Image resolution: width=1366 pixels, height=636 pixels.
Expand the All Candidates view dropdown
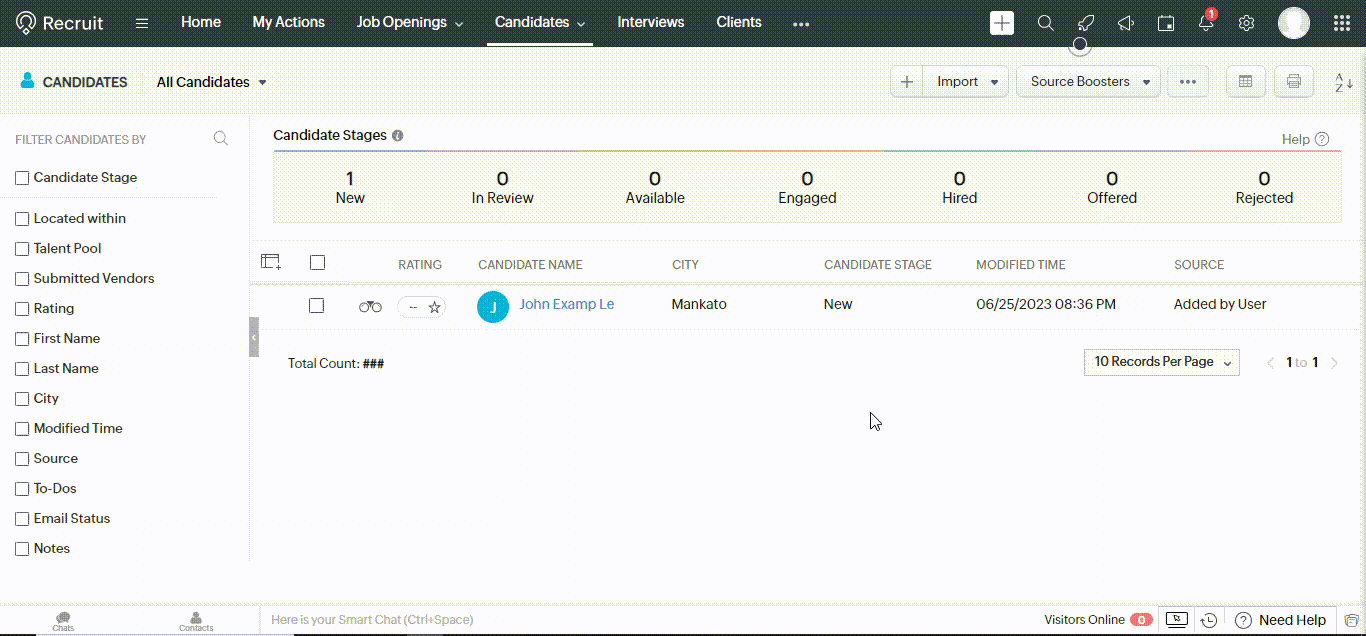211,82
